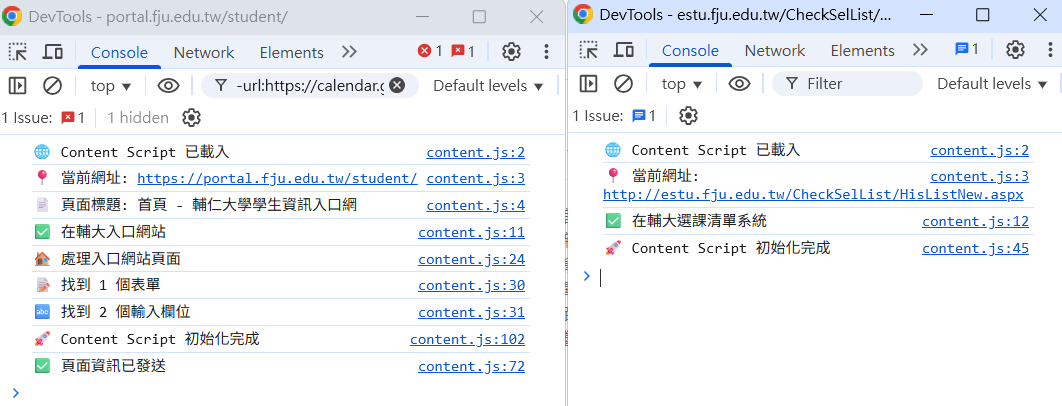The height and width of the screenshot is (406, 1062).
Task: Click inspect element picker in left DevTools
Action: [x=18, y=52]
